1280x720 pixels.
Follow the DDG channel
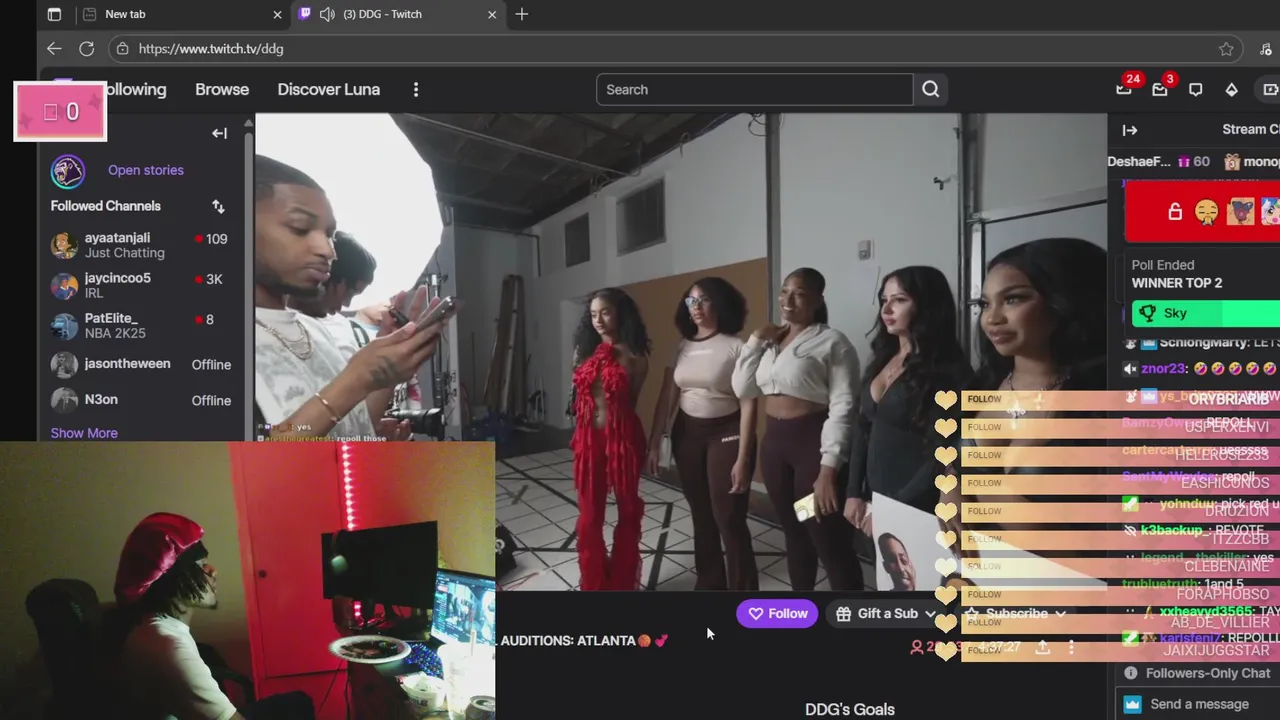tap(777, 614)
